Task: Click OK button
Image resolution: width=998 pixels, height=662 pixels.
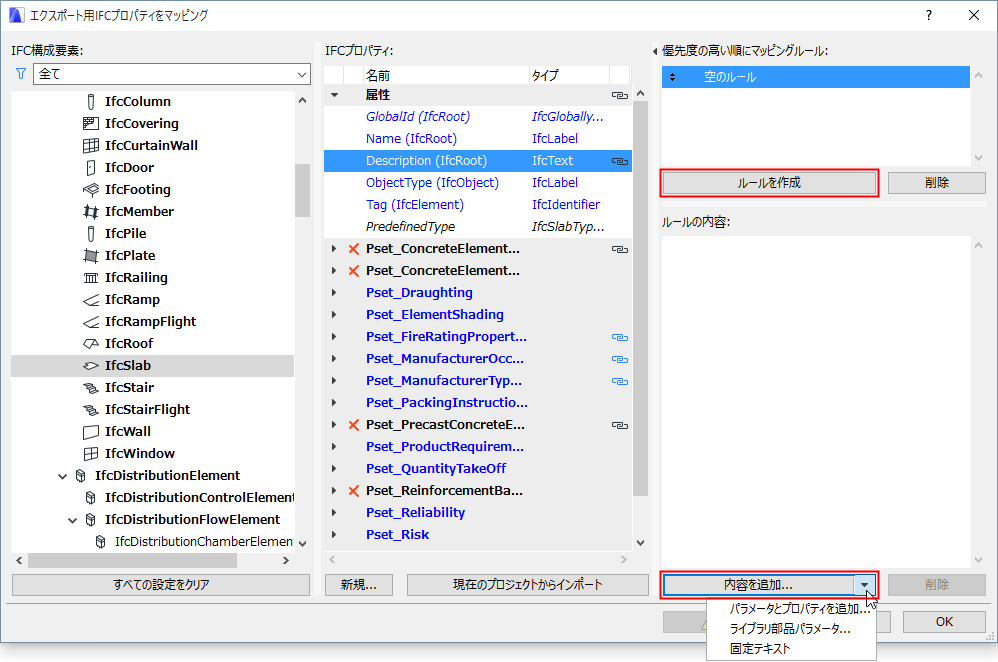Action: (944, 622)
